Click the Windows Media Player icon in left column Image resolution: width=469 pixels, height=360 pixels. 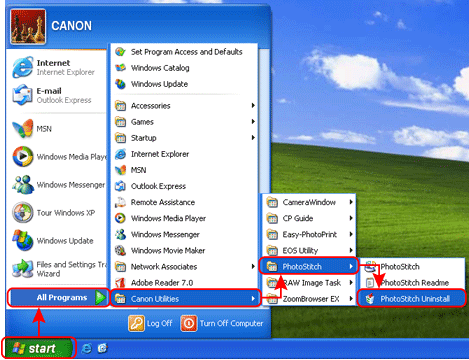pyautogui.click(x=22, y=156)
